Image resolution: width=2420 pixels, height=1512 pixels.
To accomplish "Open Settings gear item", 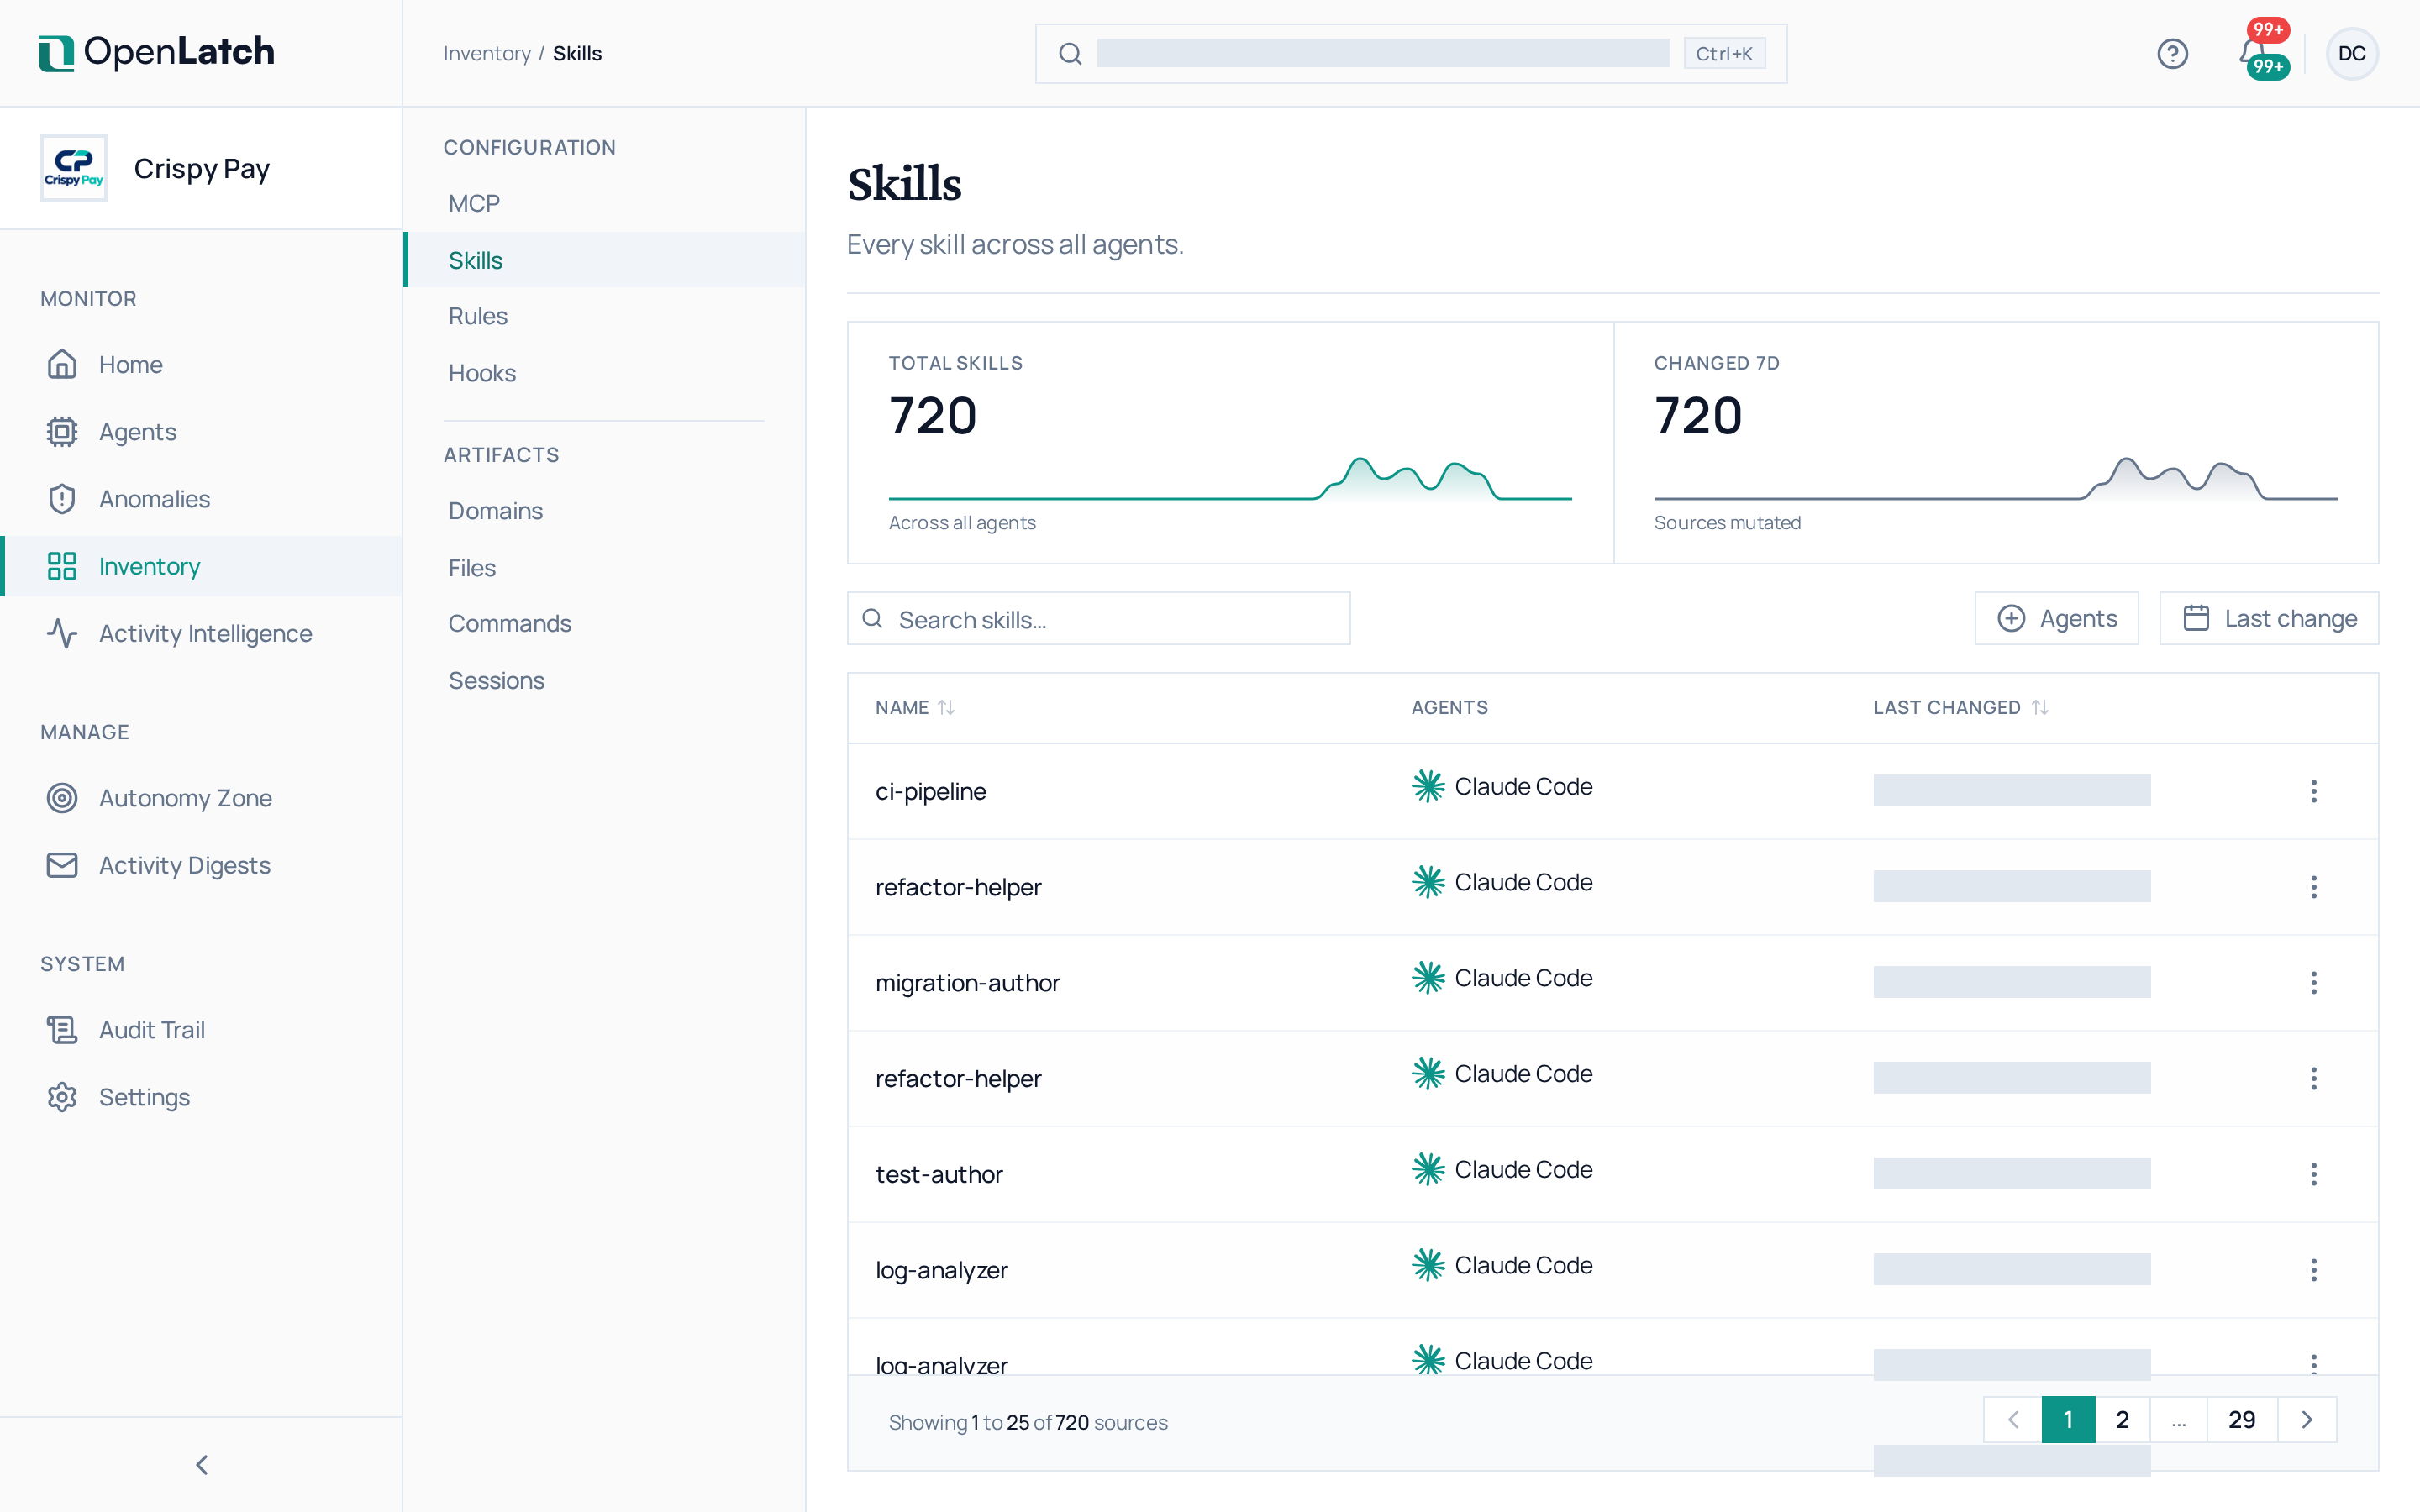I will point(201,1097).
